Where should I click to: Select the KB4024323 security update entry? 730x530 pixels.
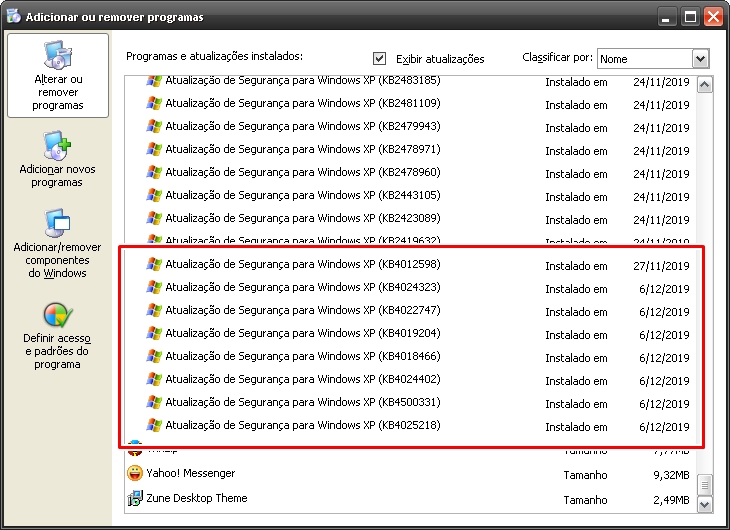pyautogui.click(x=411, y=287)
